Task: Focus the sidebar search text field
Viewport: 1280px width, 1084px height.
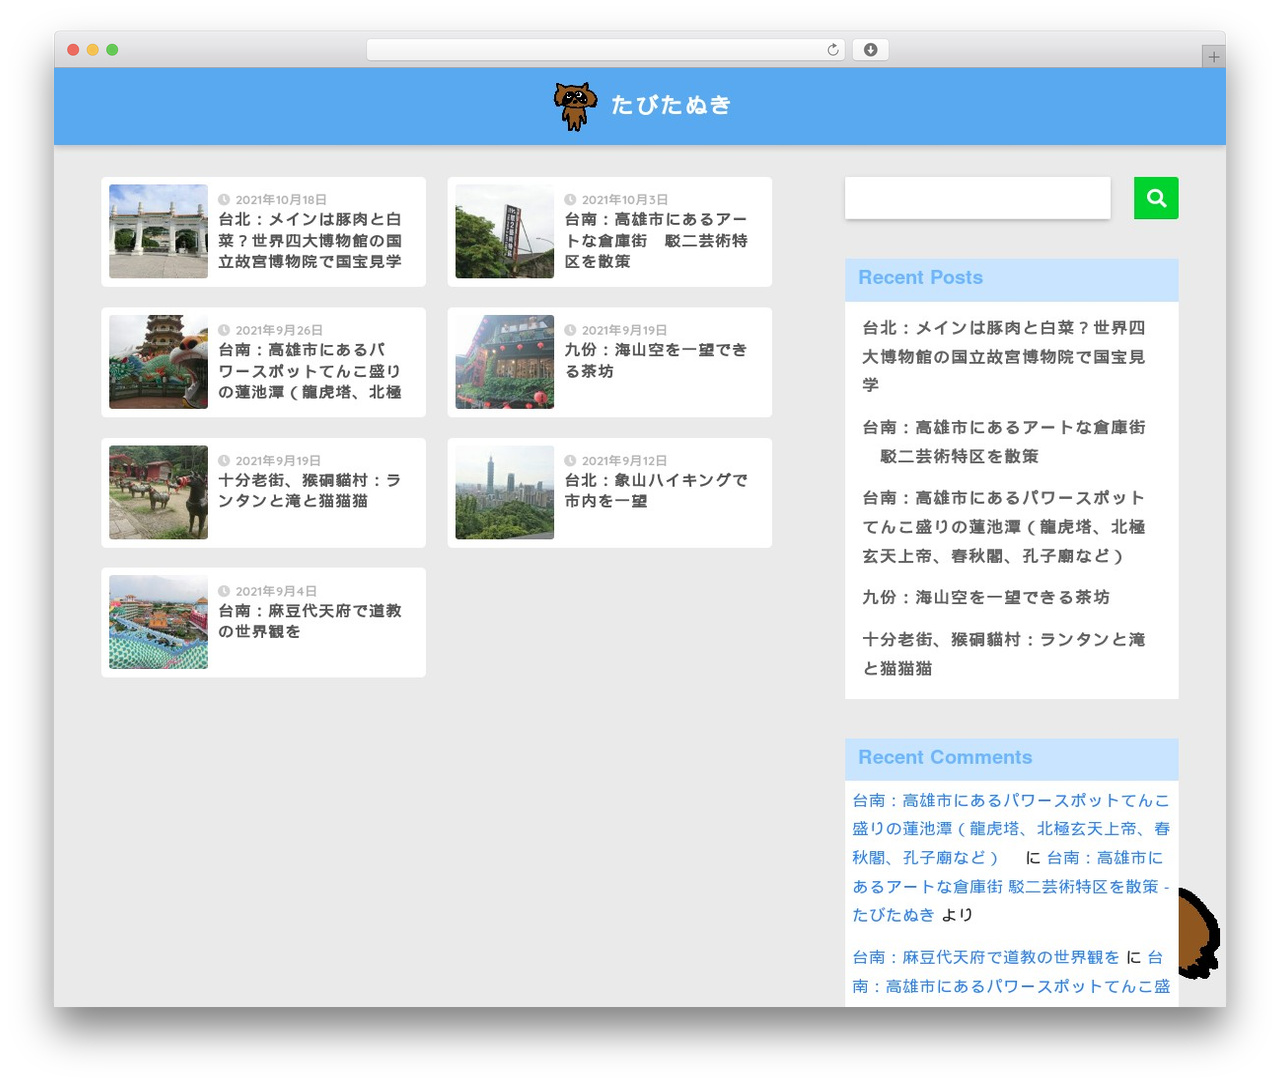Action: (977, 198)
